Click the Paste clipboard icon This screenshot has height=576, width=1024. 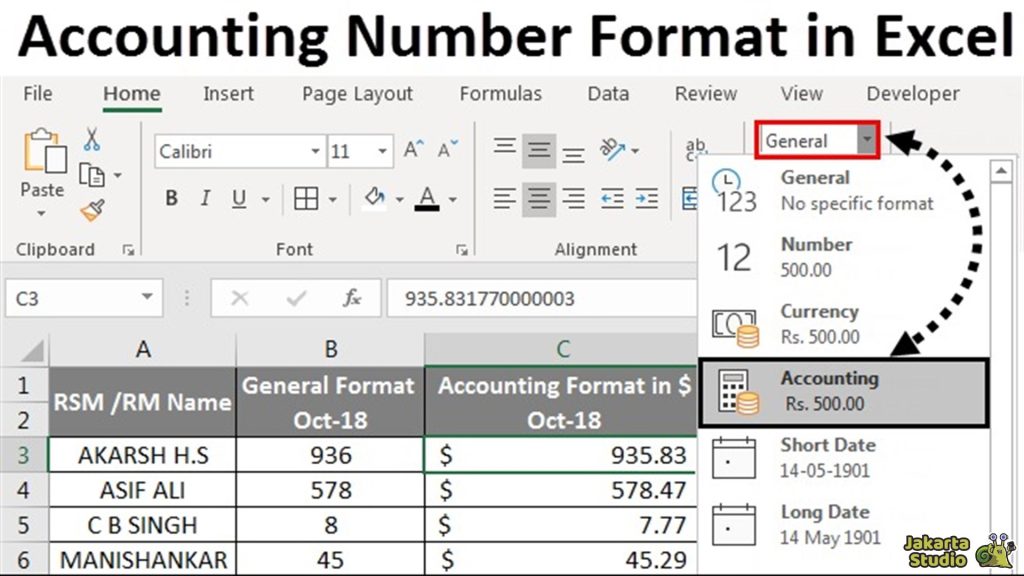[44, 152]
